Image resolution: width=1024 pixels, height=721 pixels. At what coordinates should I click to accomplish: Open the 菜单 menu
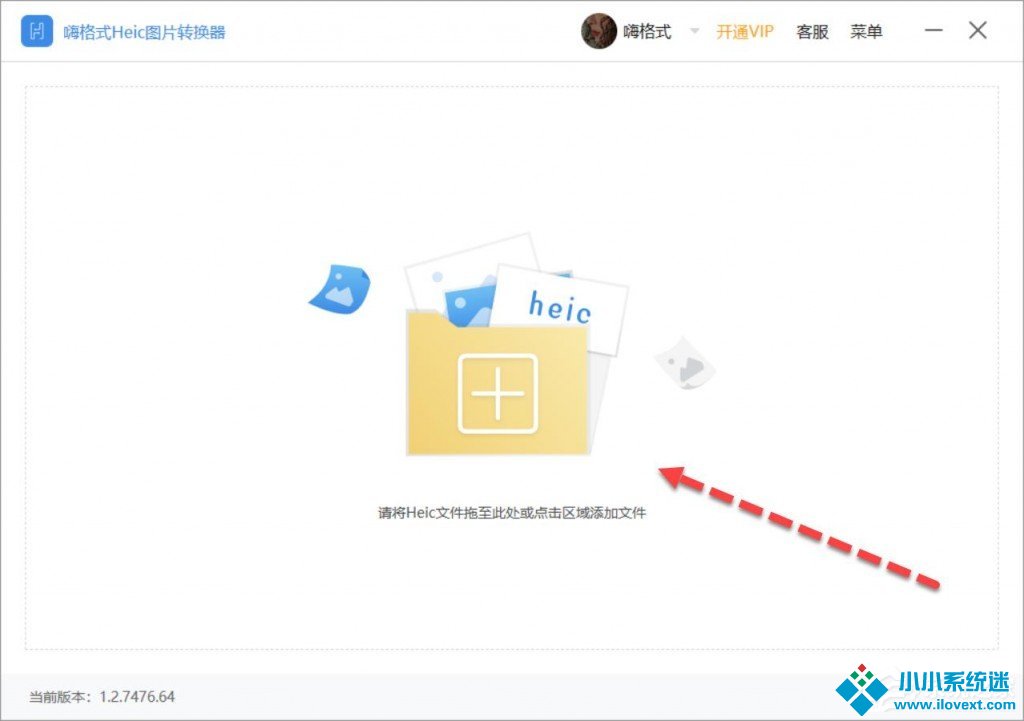(x=866, y=32)
